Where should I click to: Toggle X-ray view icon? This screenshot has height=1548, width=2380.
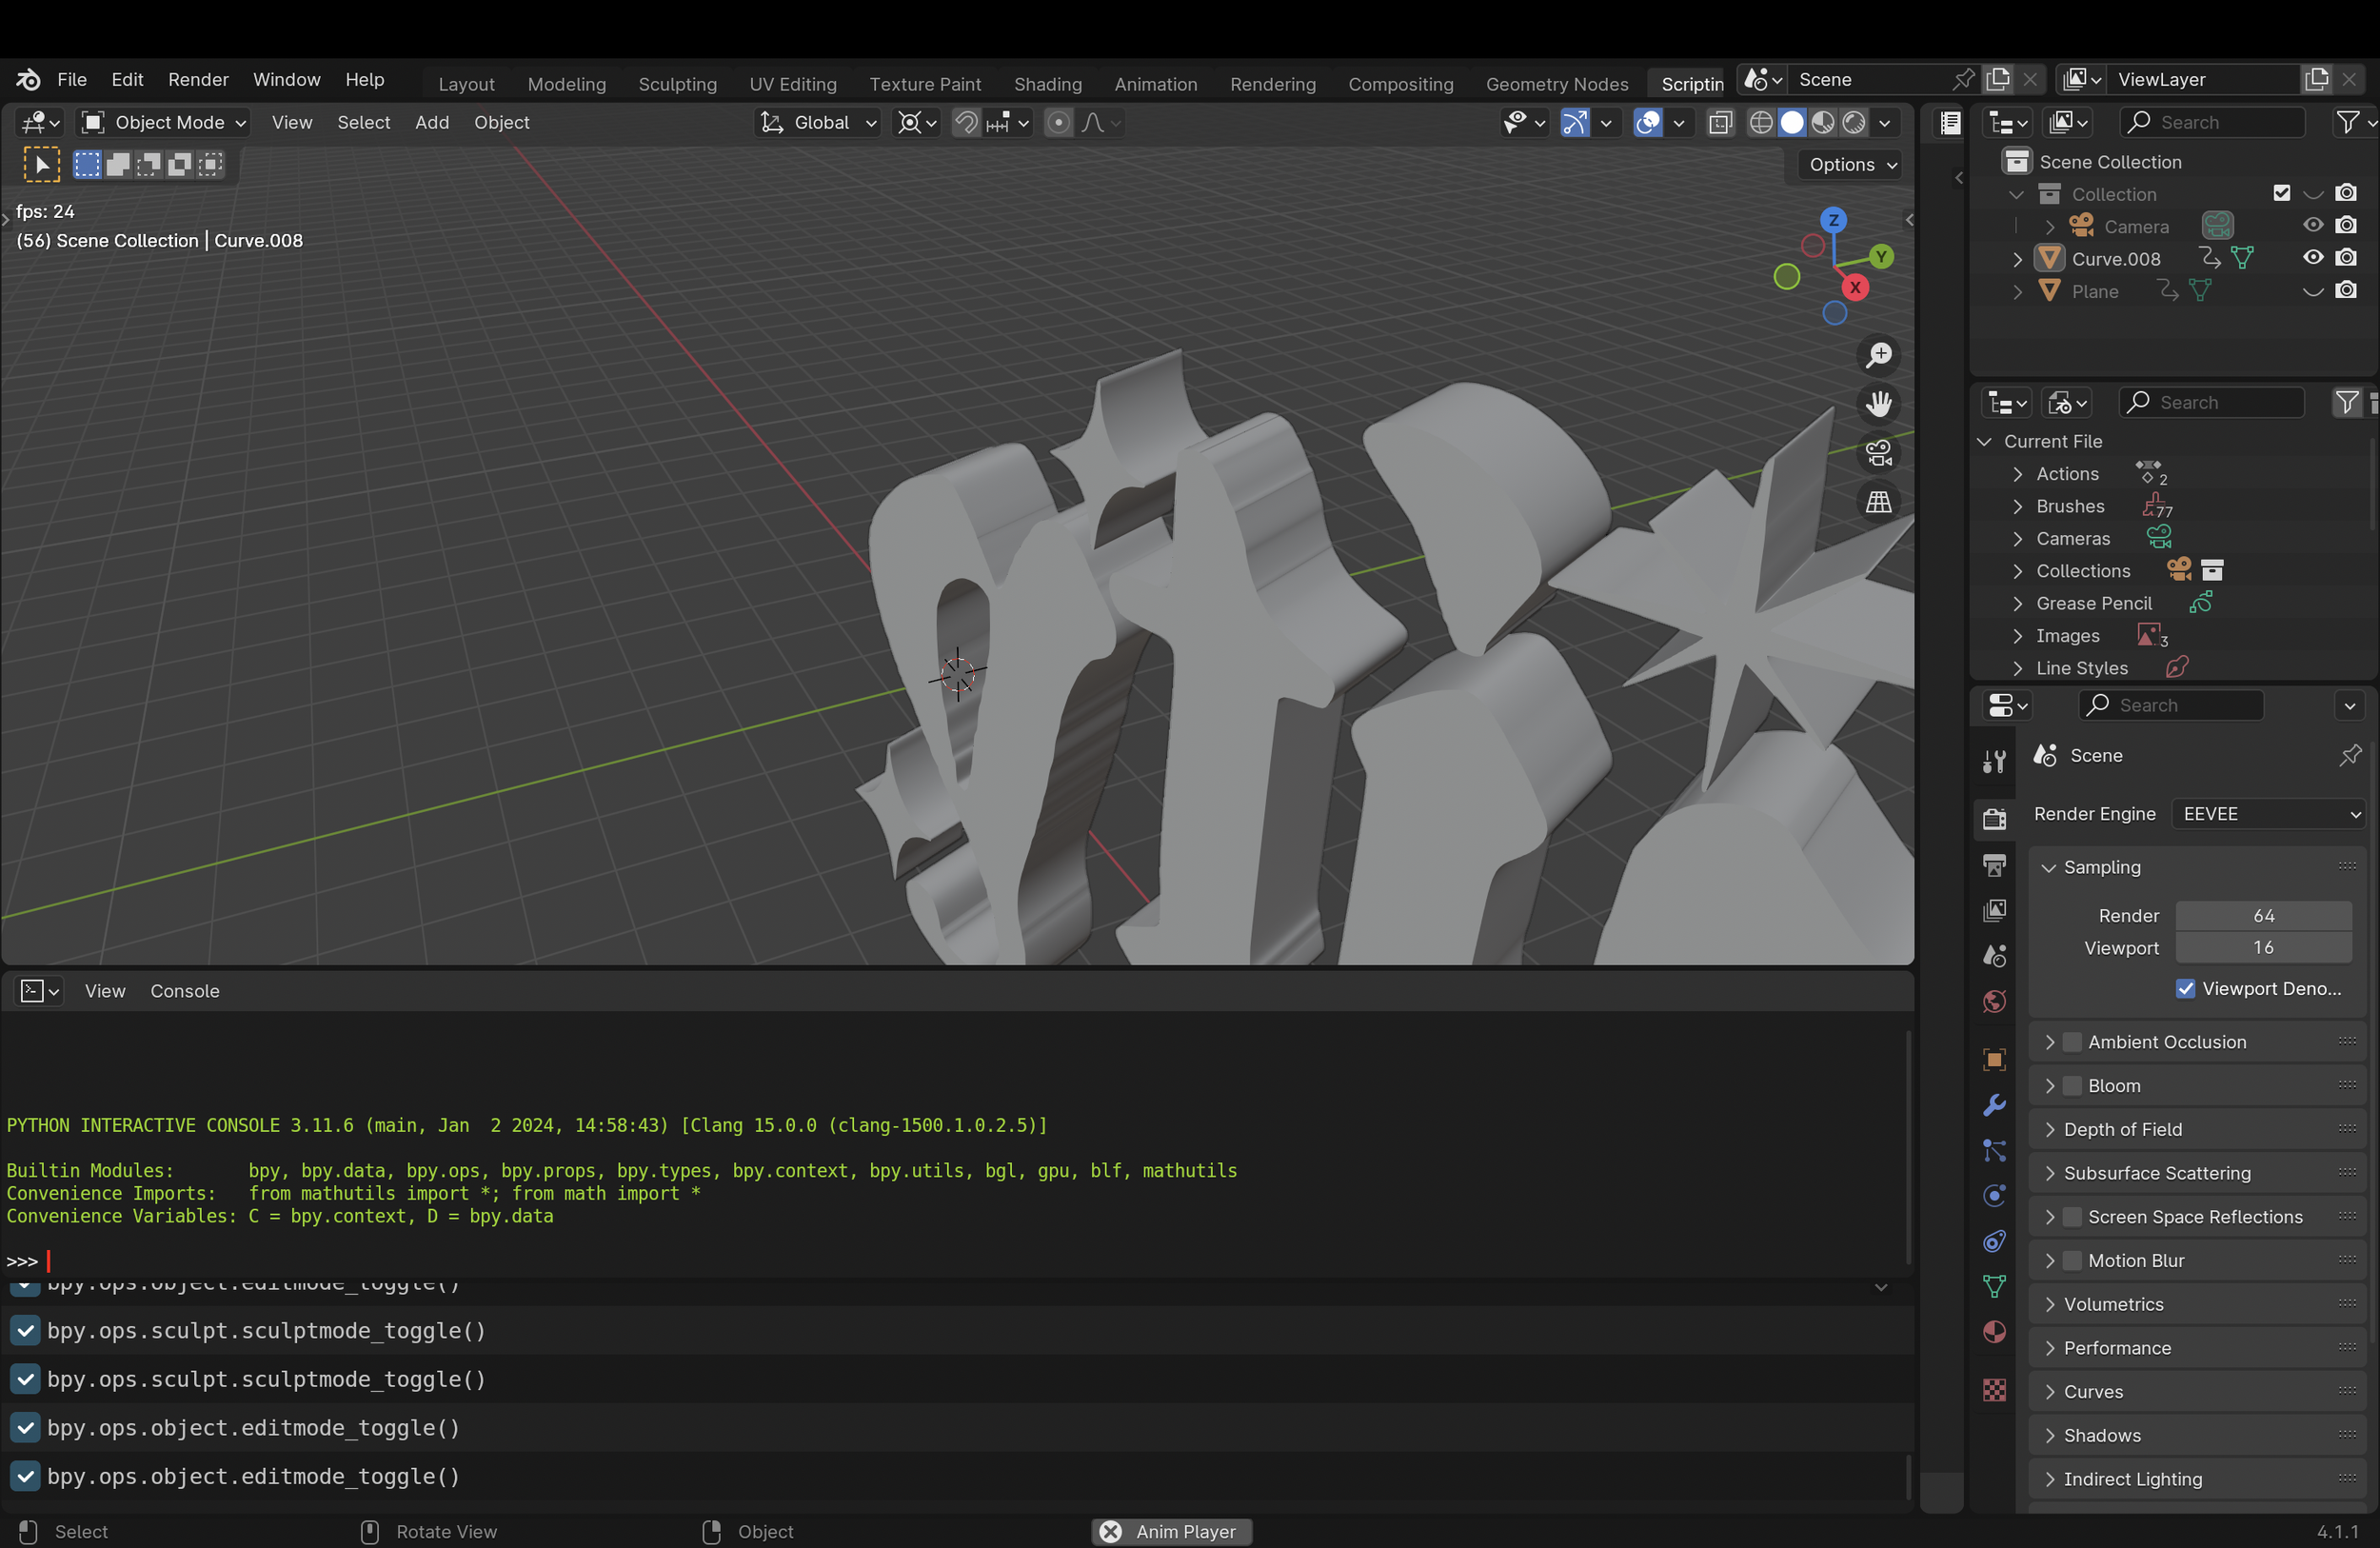tap(1720, 122)
